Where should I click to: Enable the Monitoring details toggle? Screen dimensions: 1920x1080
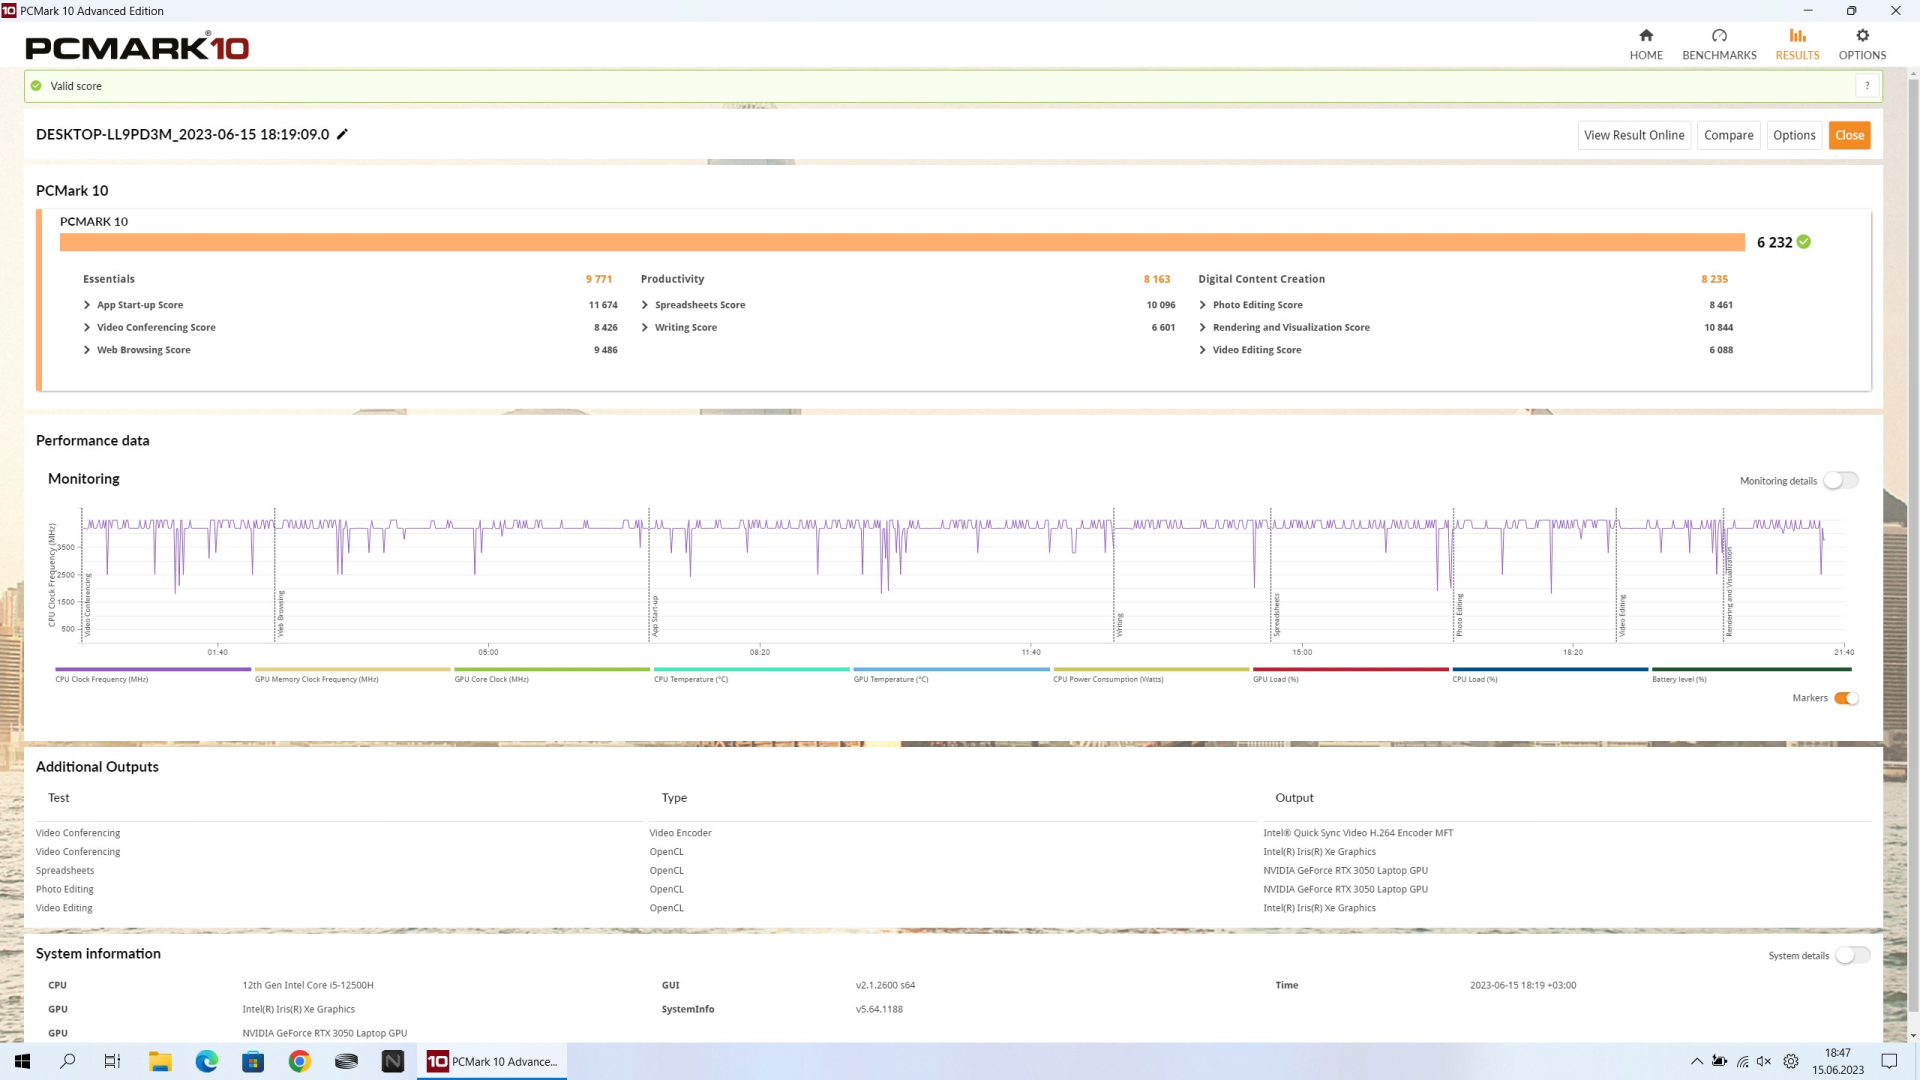click(x=1840, y=481)
